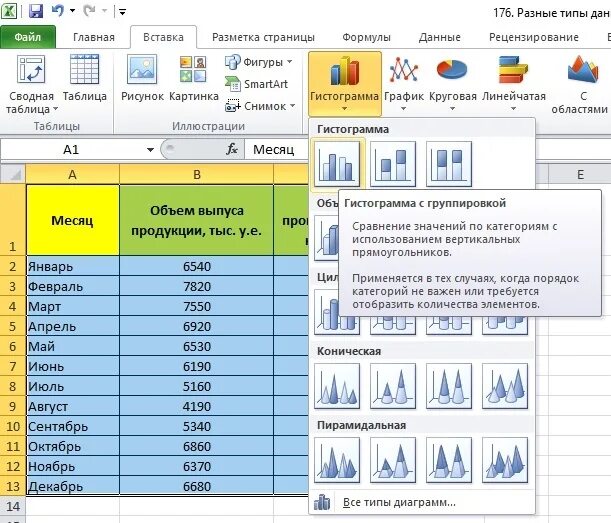Choose the stacked column chart thumbnail
This screenshot has width=611, height=523.
(393, 164)
